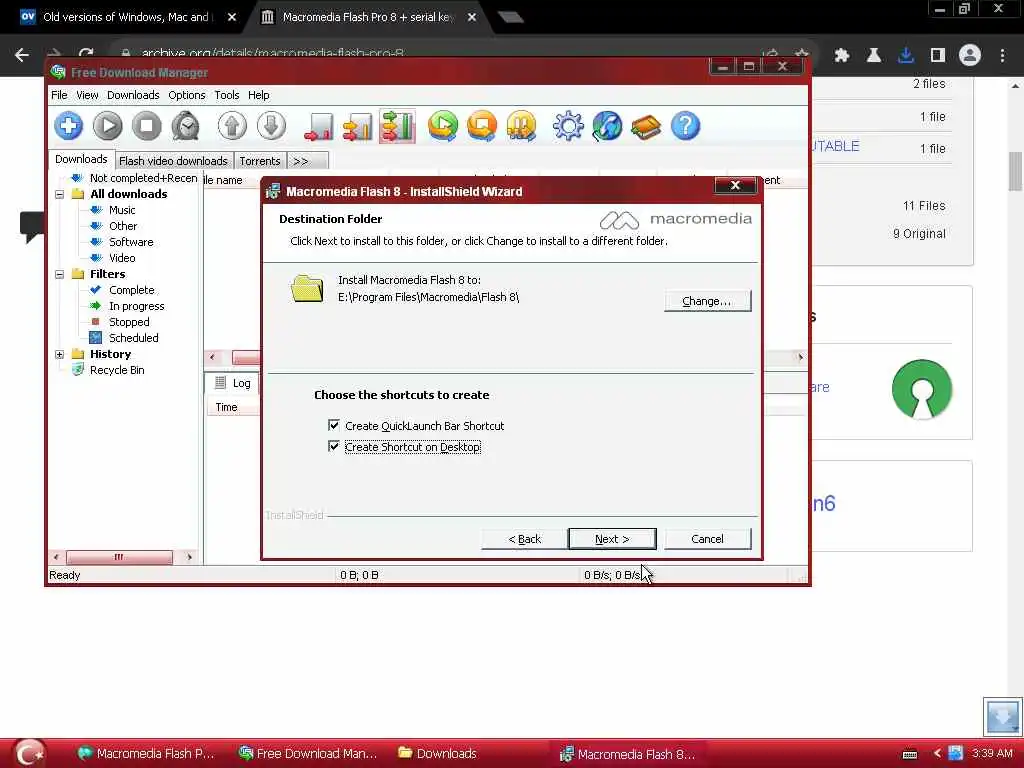Click the orange pause all downloads icon
Image resolution: width=1024 pixels, height=768 pixels.
[x=521, y=125]
